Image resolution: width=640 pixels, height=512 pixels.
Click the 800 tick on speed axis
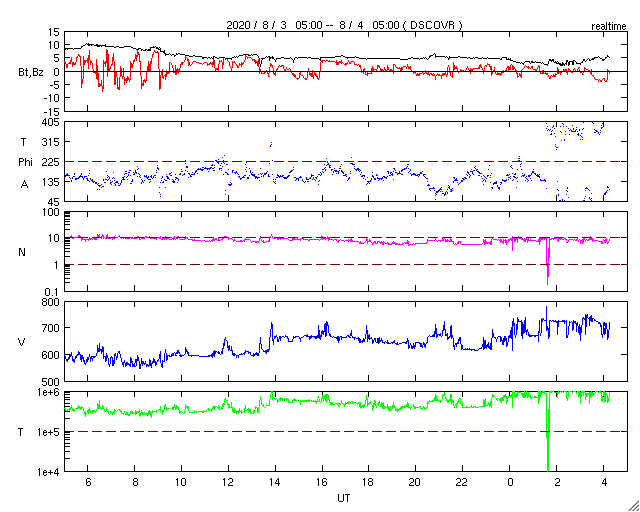tap(51, 303)
